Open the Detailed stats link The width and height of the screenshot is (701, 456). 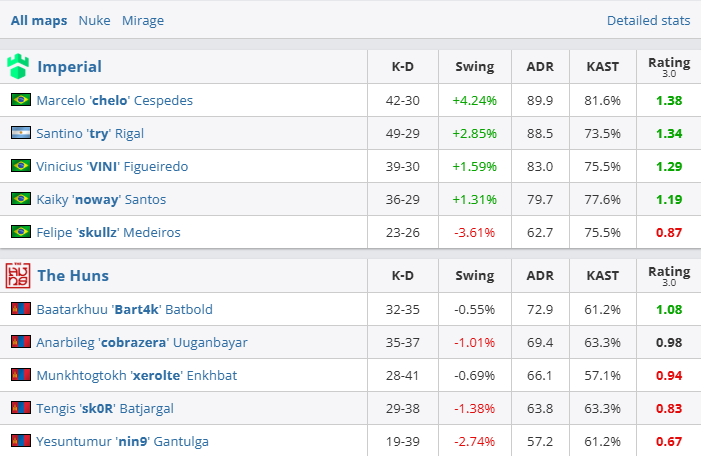pyautogui.click(x=648, y=20)
